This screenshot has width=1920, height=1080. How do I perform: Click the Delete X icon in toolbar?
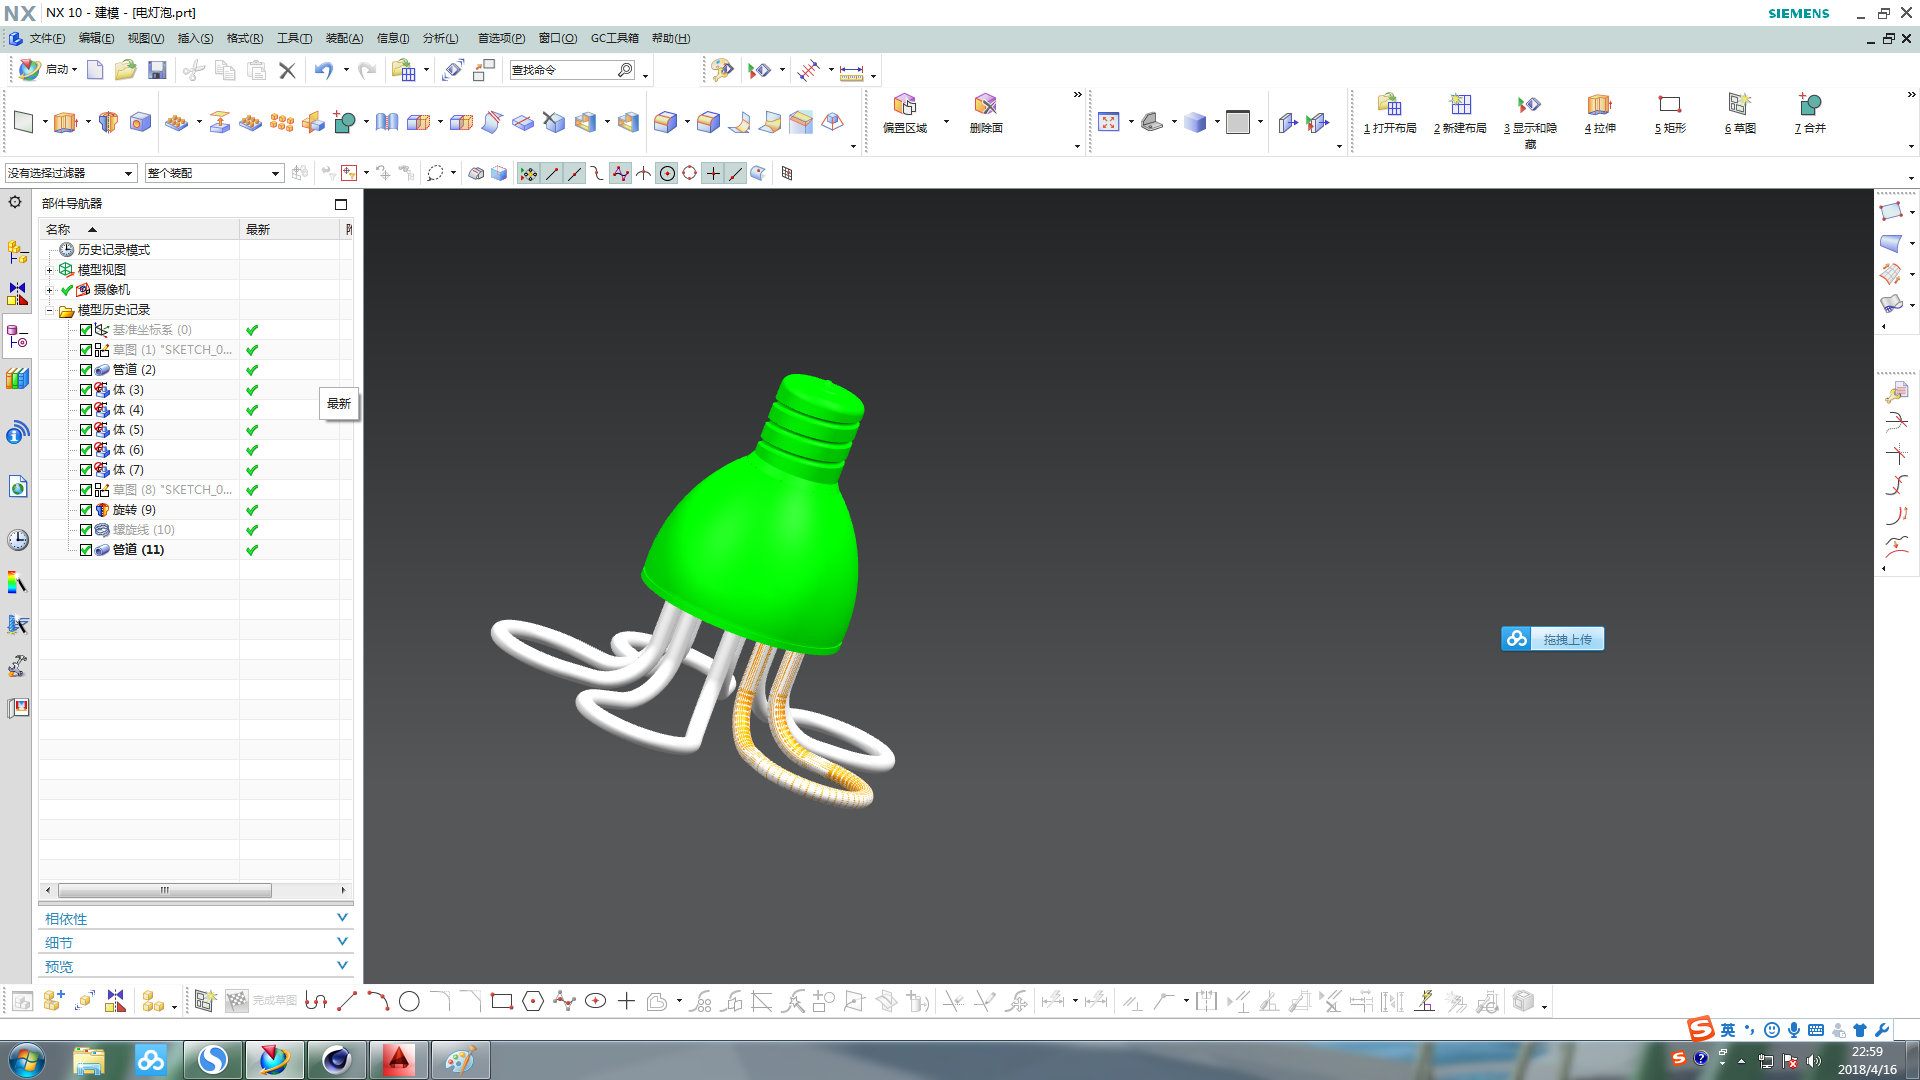[x=287, y=70]
